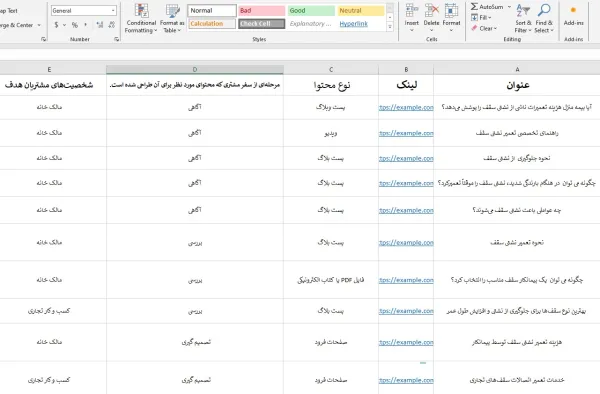Select column A header

[517, 70]
